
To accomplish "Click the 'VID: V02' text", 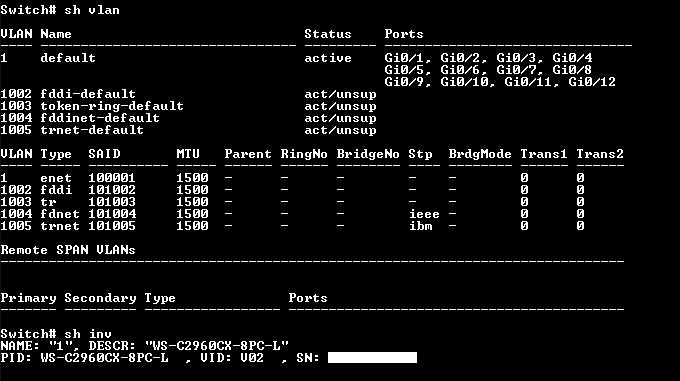I will click(x=232, y=358).
